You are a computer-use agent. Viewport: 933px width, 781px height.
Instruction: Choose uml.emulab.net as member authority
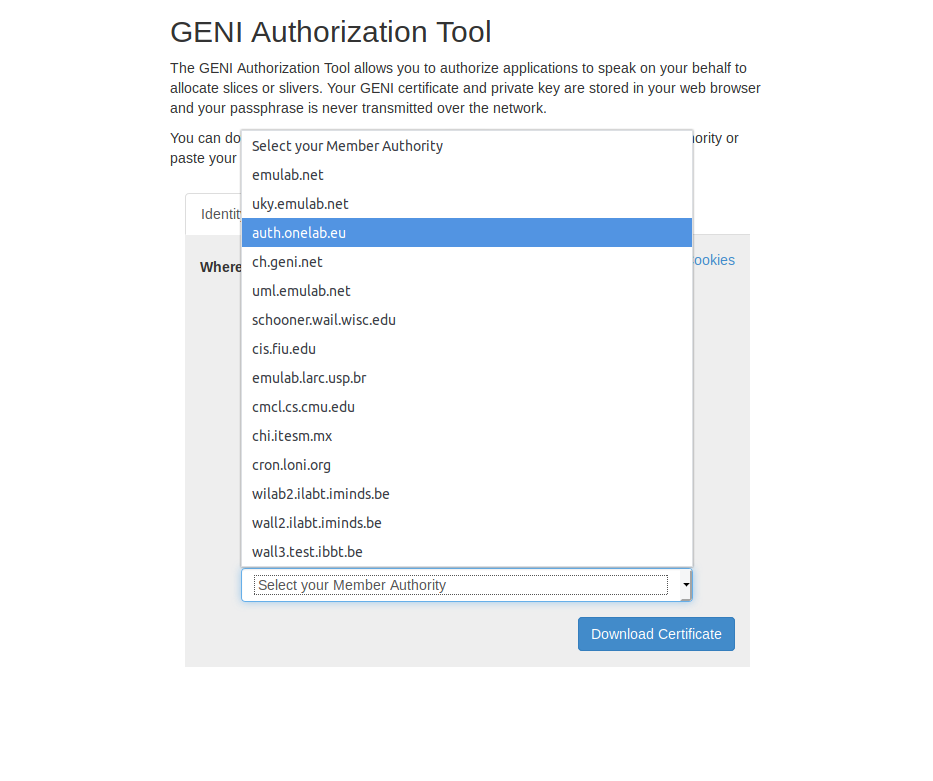[301, 291]
